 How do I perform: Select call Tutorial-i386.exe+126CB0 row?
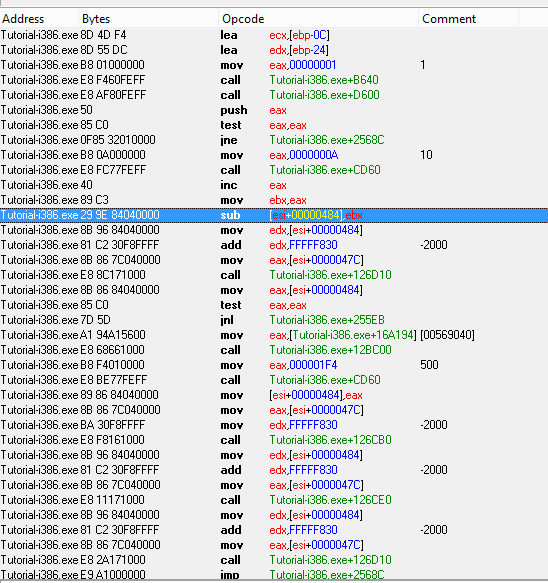point(274,440)
